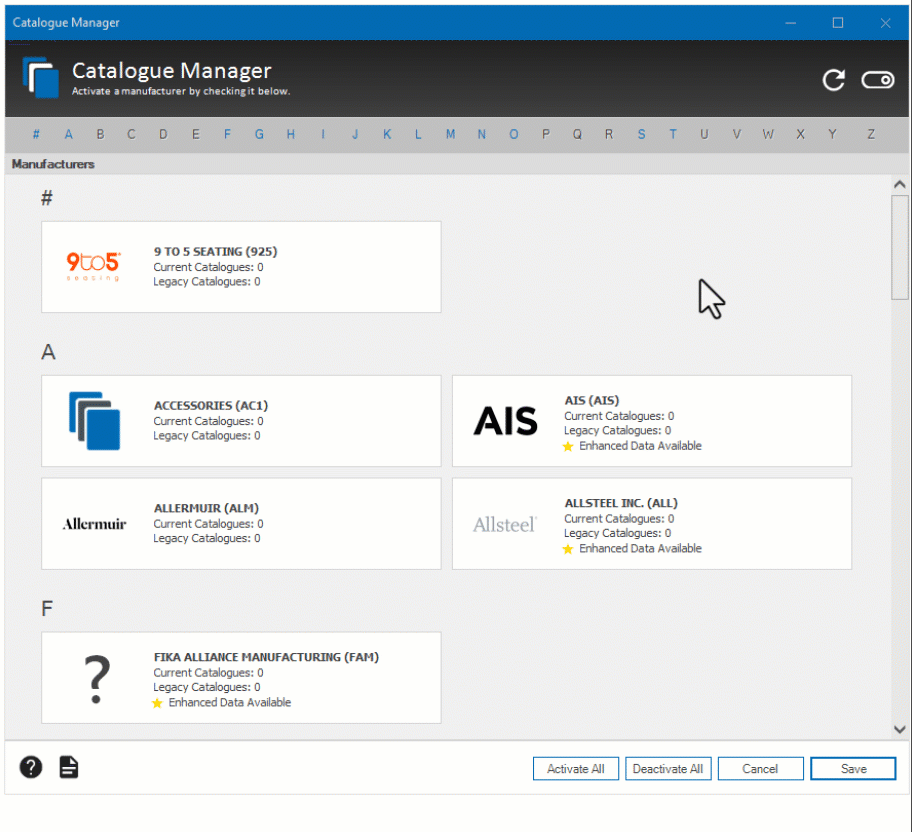This screenshot has height=832, width=912.
Task: Click the scrollbar up arrow
Action: [x=899, y=185]
